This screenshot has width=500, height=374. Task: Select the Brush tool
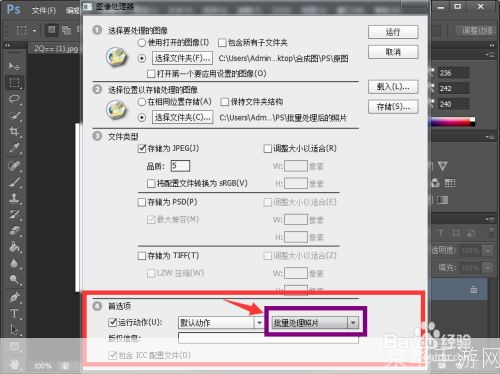[14, 182]
